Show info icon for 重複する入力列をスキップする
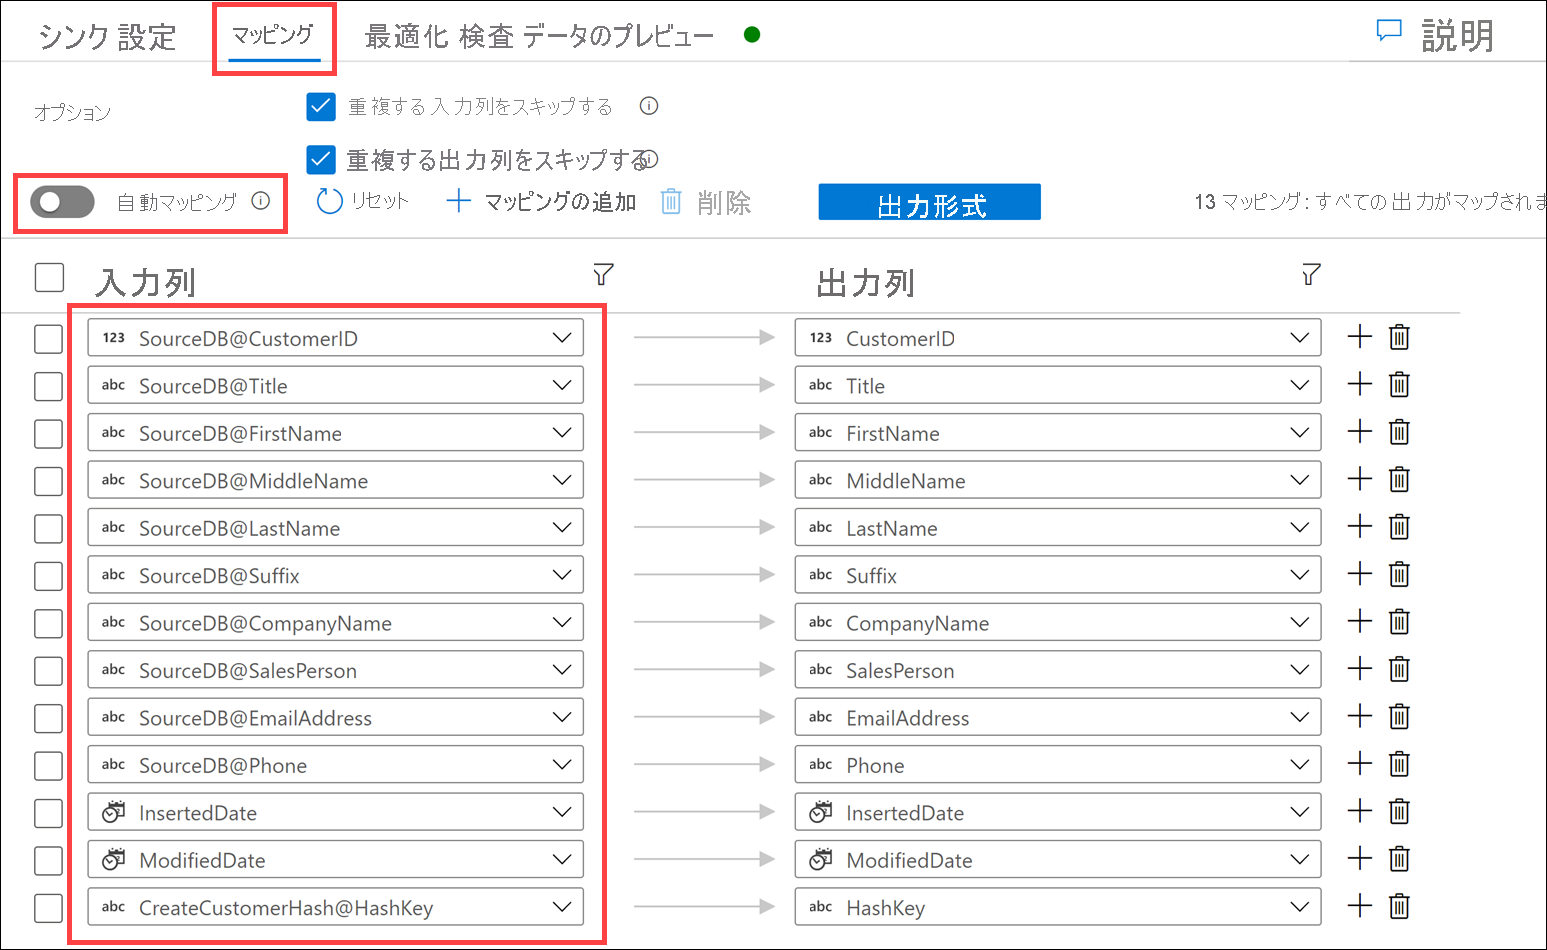Screen dimensions: 1547x950 pyautogui.click(x=649, y=105)
